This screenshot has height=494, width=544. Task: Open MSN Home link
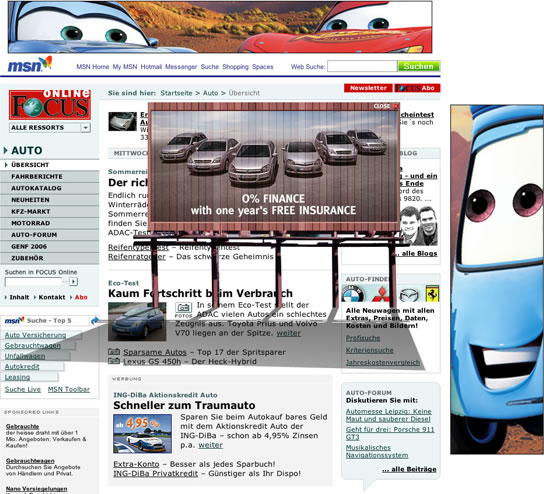click(93, 67)
